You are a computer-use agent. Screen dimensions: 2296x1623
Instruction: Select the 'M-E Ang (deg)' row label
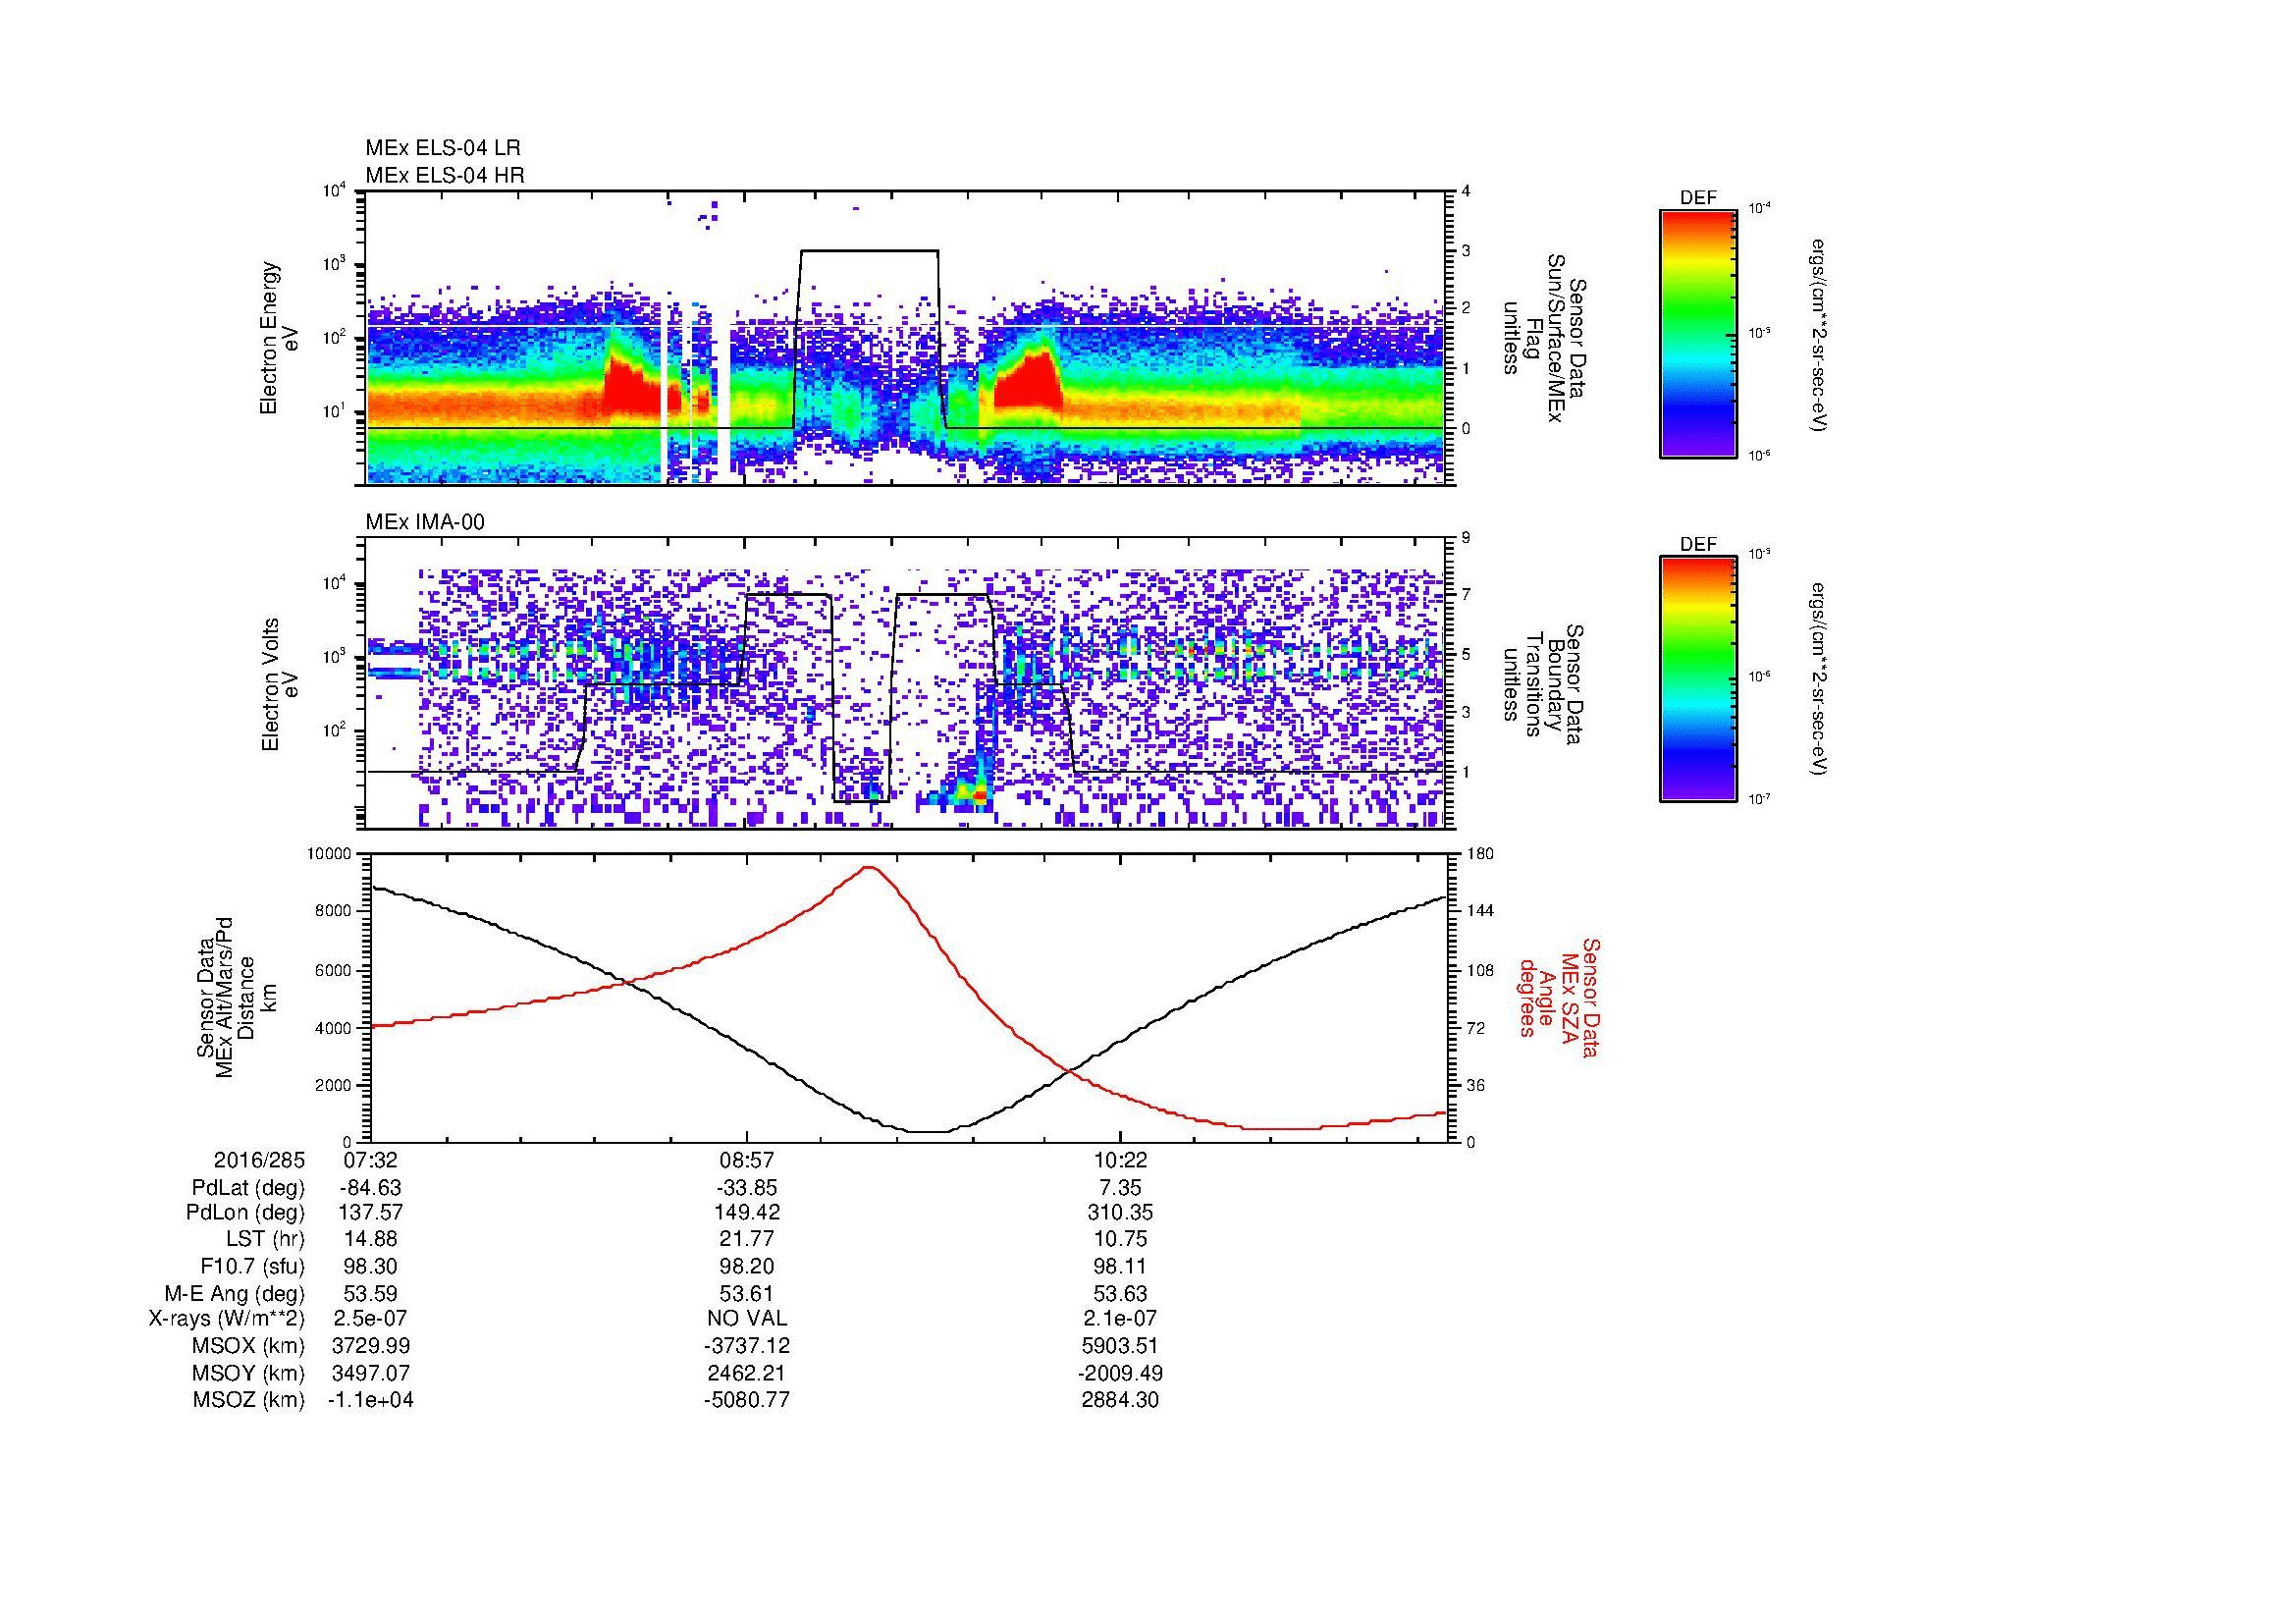coord(234,1294)
